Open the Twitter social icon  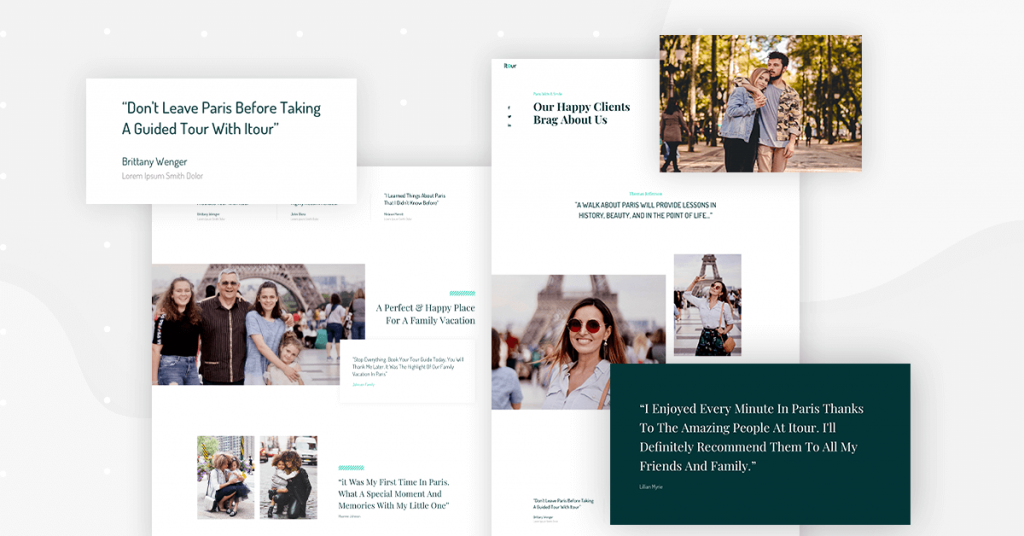tap(509, 117)
